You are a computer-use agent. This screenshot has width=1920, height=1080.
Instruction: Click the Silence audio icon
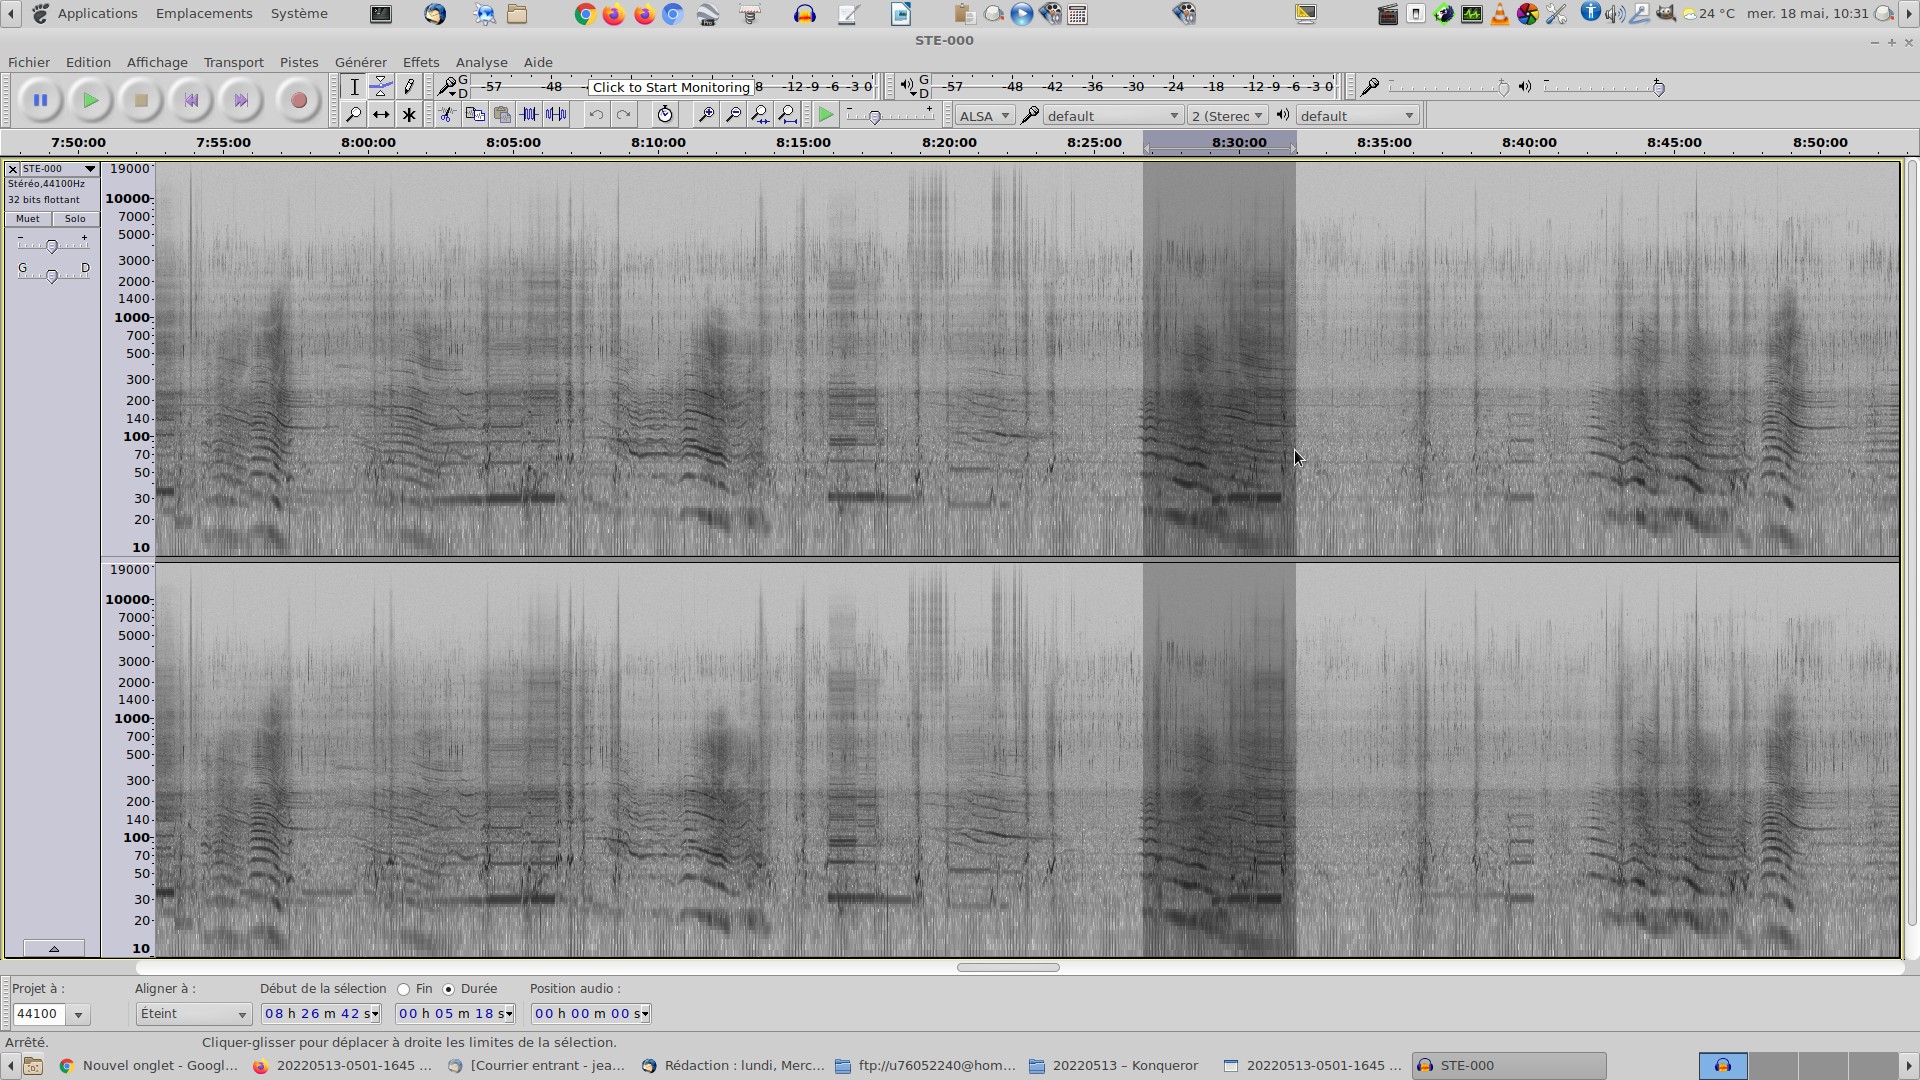click(x=556, y=115)
